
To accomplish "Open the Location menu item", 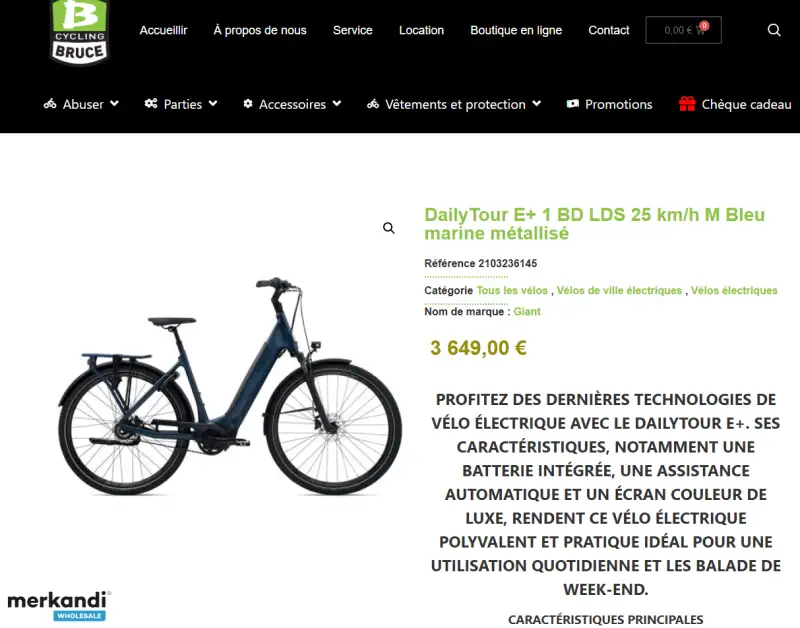I will click(421, 30).
